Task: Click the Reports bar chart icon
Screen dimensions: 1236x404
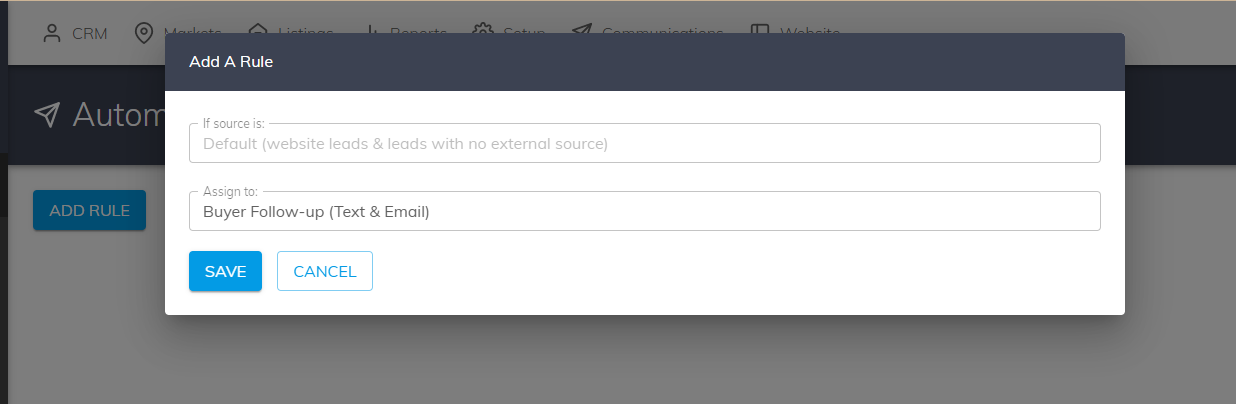Action: (x=372, y=30)
